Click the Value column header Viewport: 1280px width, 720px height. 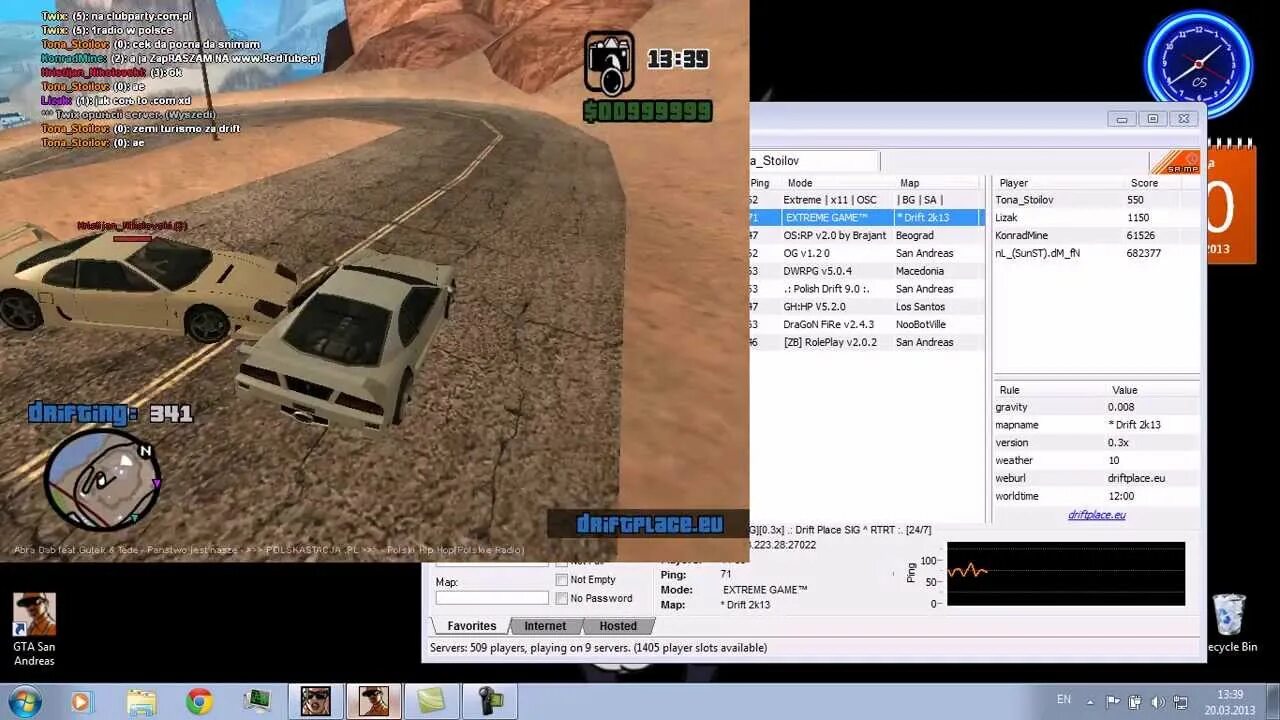pos(1152,390)
